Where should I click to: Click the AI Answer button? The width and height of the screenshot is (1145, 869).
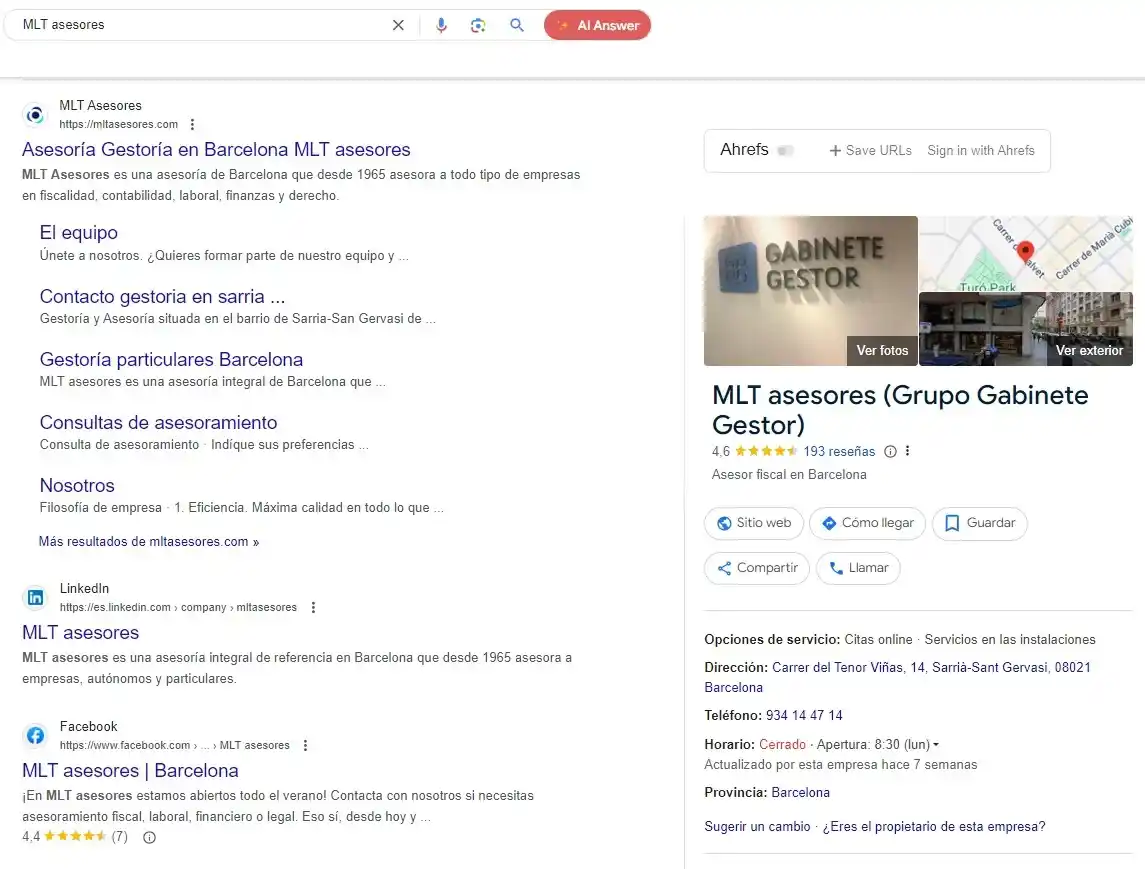pos(597,25)
